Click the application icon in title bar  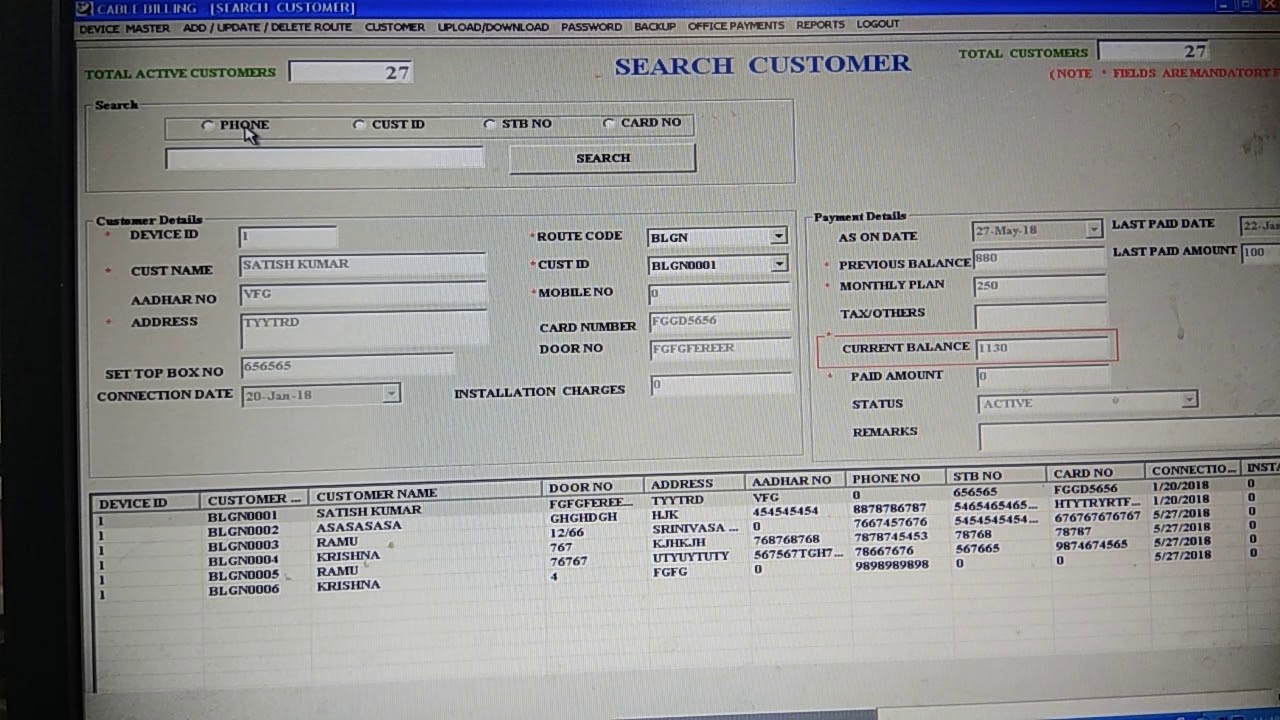click(x=86, y=9)
